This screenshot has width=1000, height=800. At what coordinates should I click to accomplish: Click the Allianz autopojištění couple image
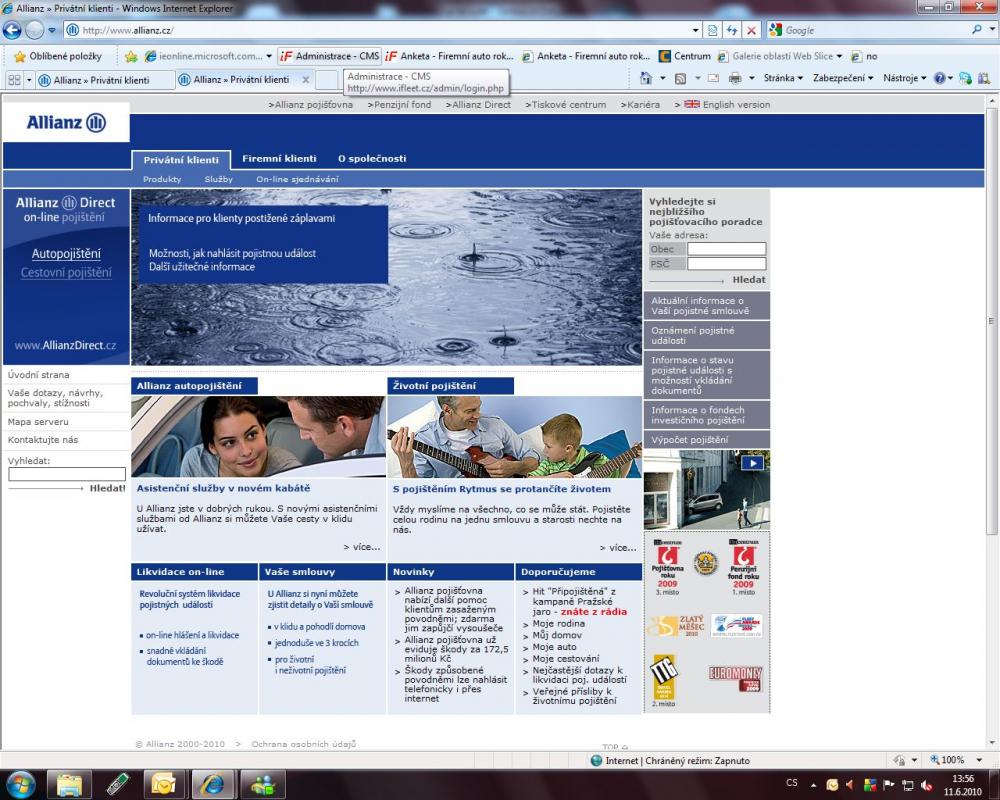[x=258, y=436]
